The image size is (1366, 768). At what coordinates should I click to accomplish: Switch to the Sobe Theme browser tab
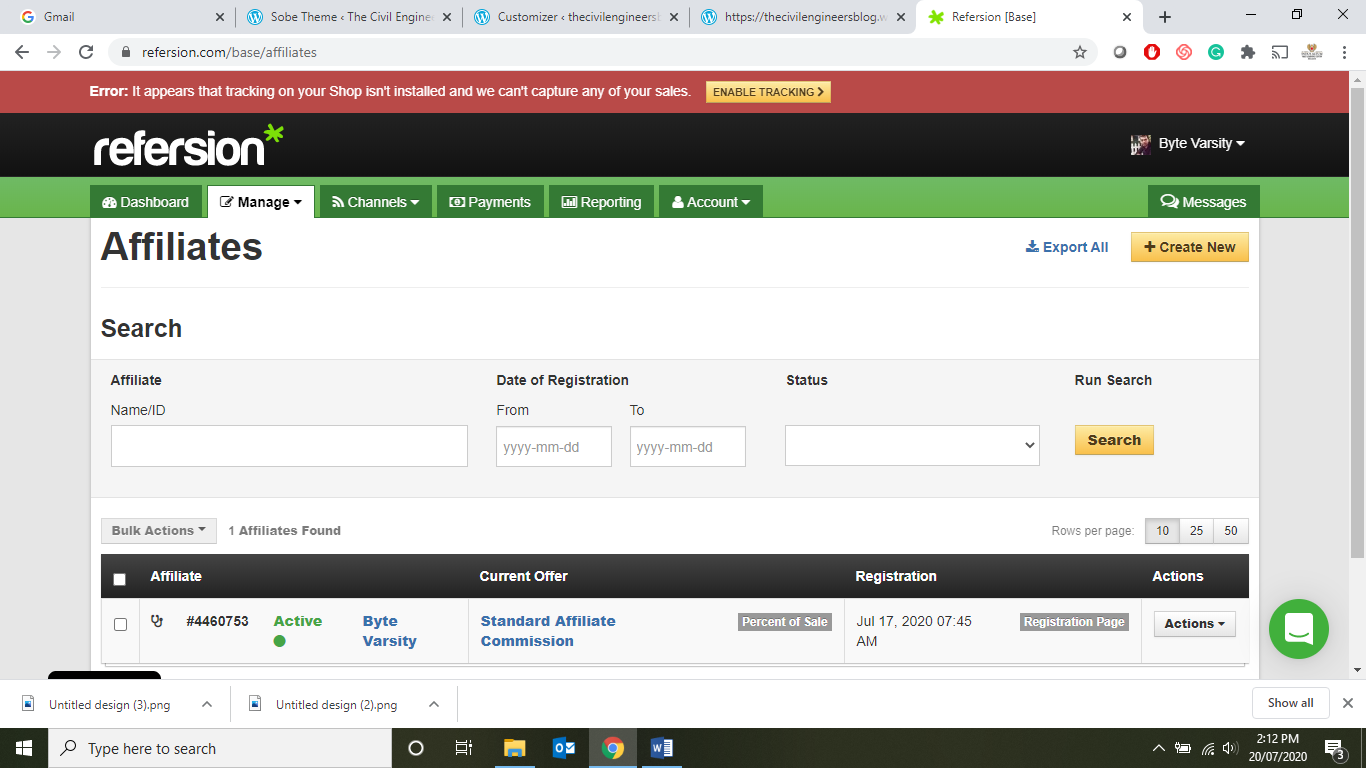pyautogui.click(x=349, y=17)
